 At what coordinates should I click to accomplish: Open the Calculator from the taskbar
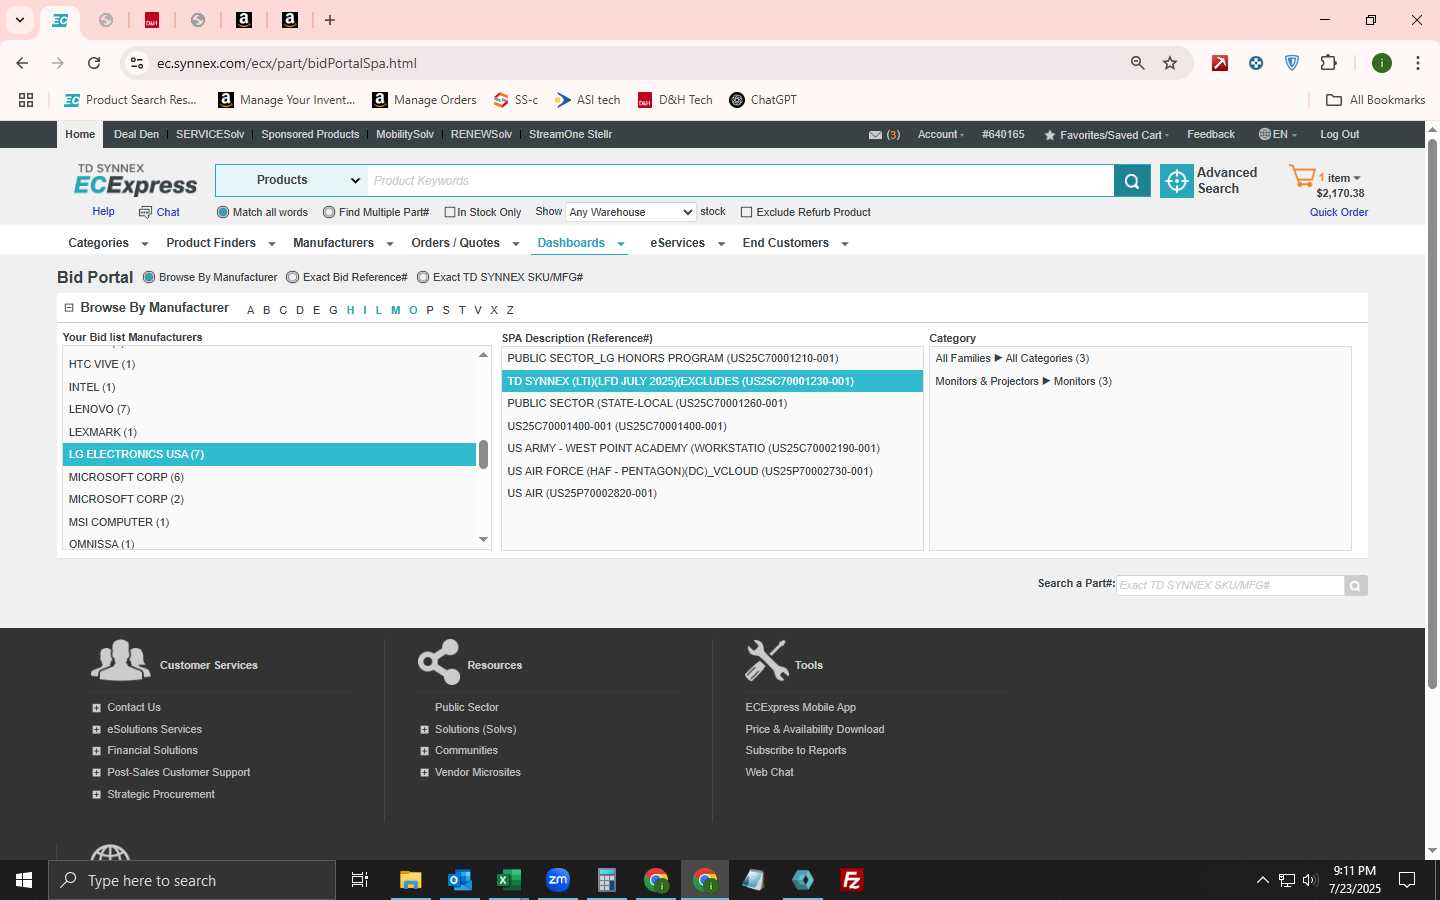(x=607, y=880)
